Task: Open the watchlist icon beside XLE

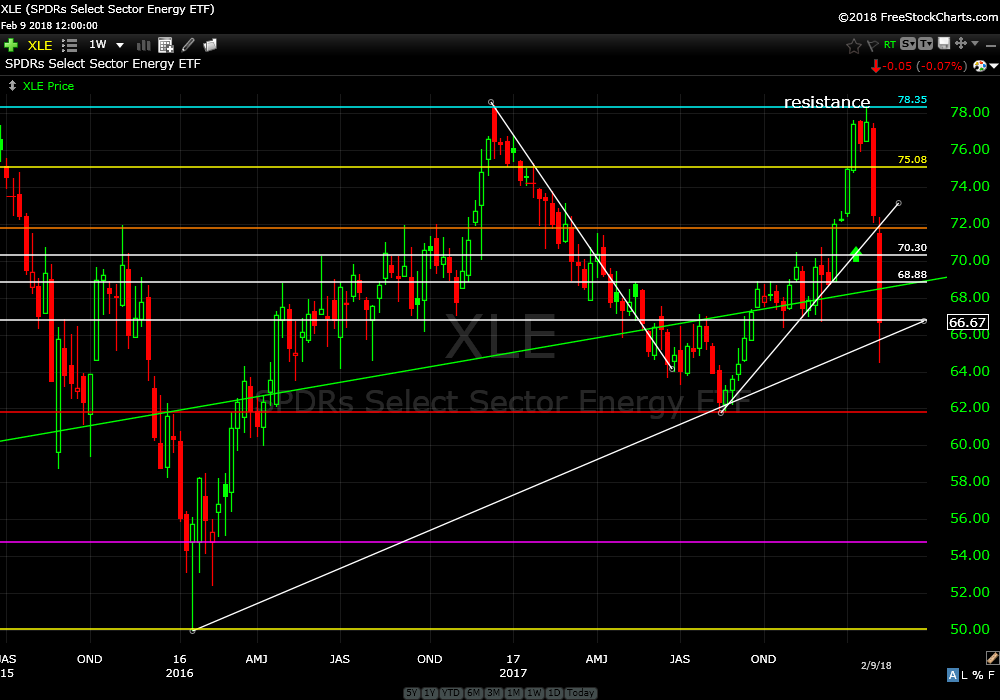Action: [69, 45]
